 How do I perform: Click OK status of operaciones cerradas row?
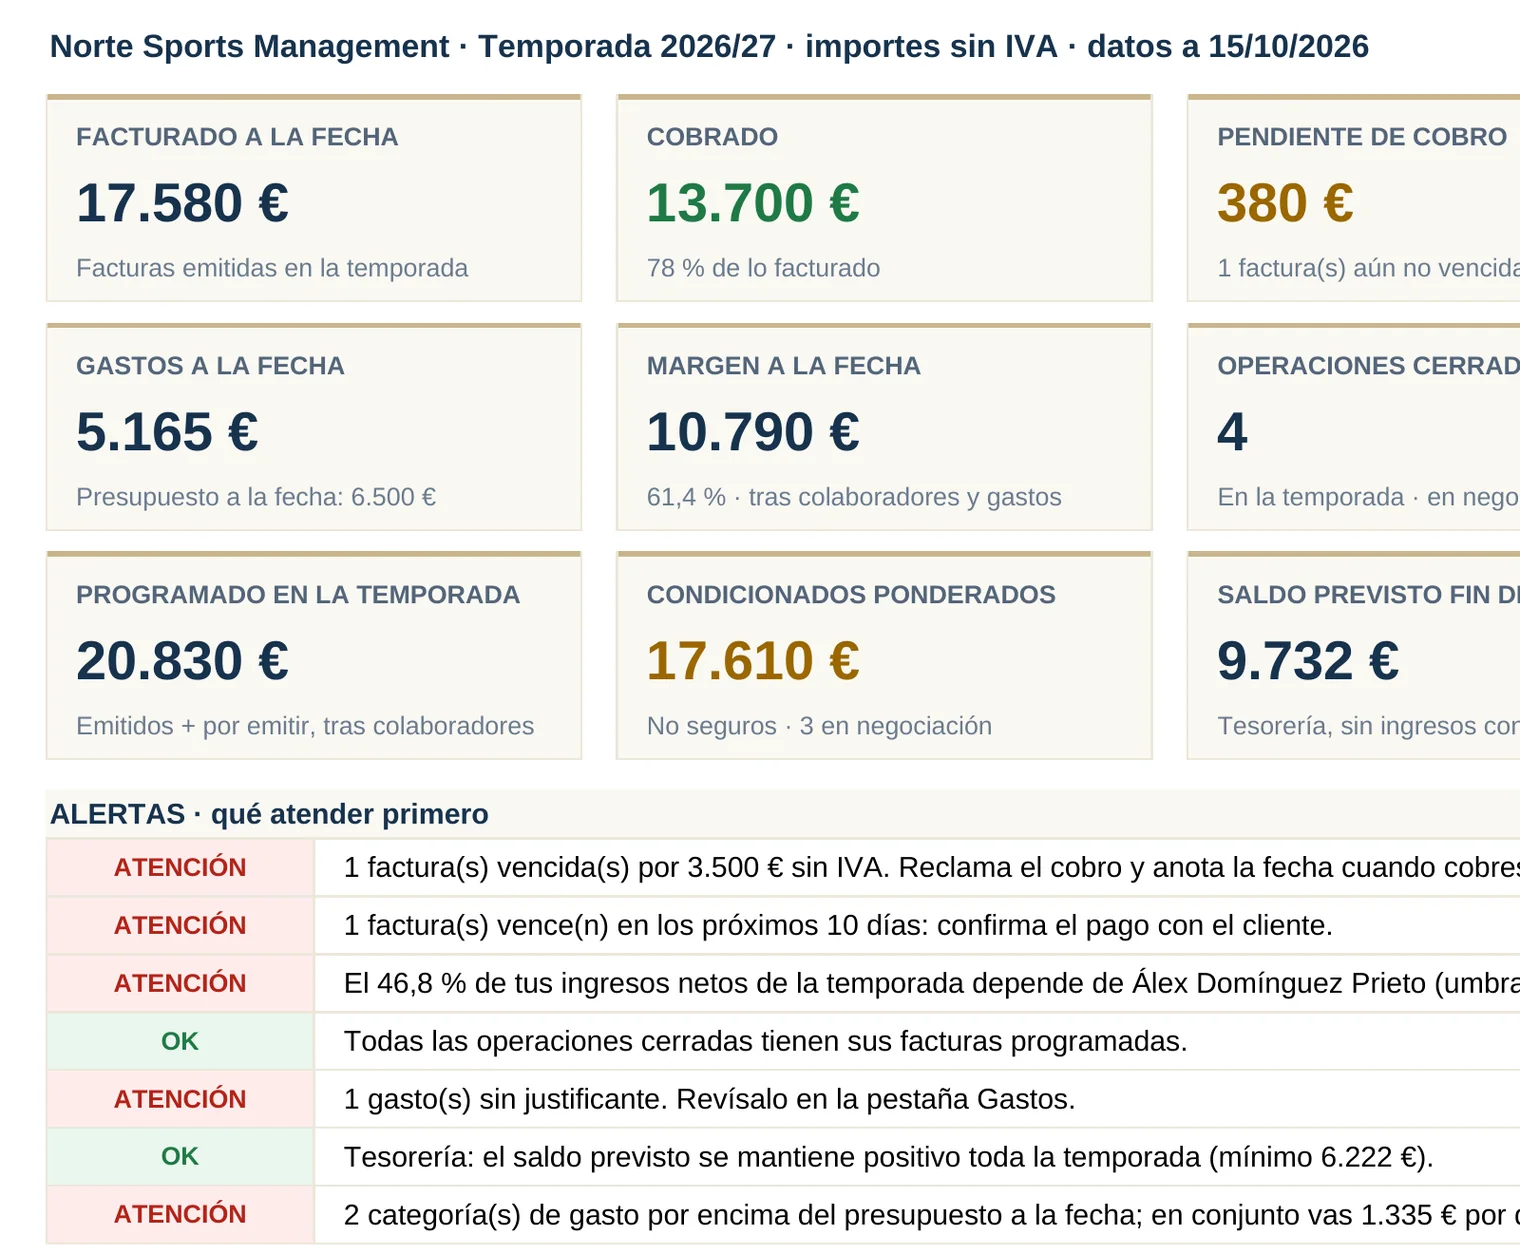coord(180,1042)
